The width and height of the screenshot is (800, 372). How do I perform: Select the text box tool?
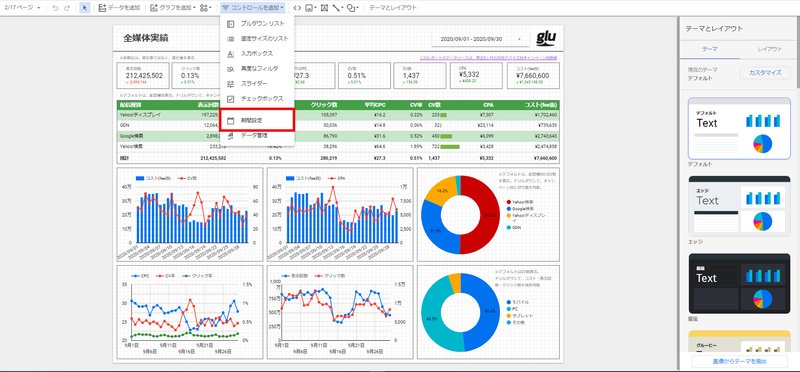tap(324, 8)
